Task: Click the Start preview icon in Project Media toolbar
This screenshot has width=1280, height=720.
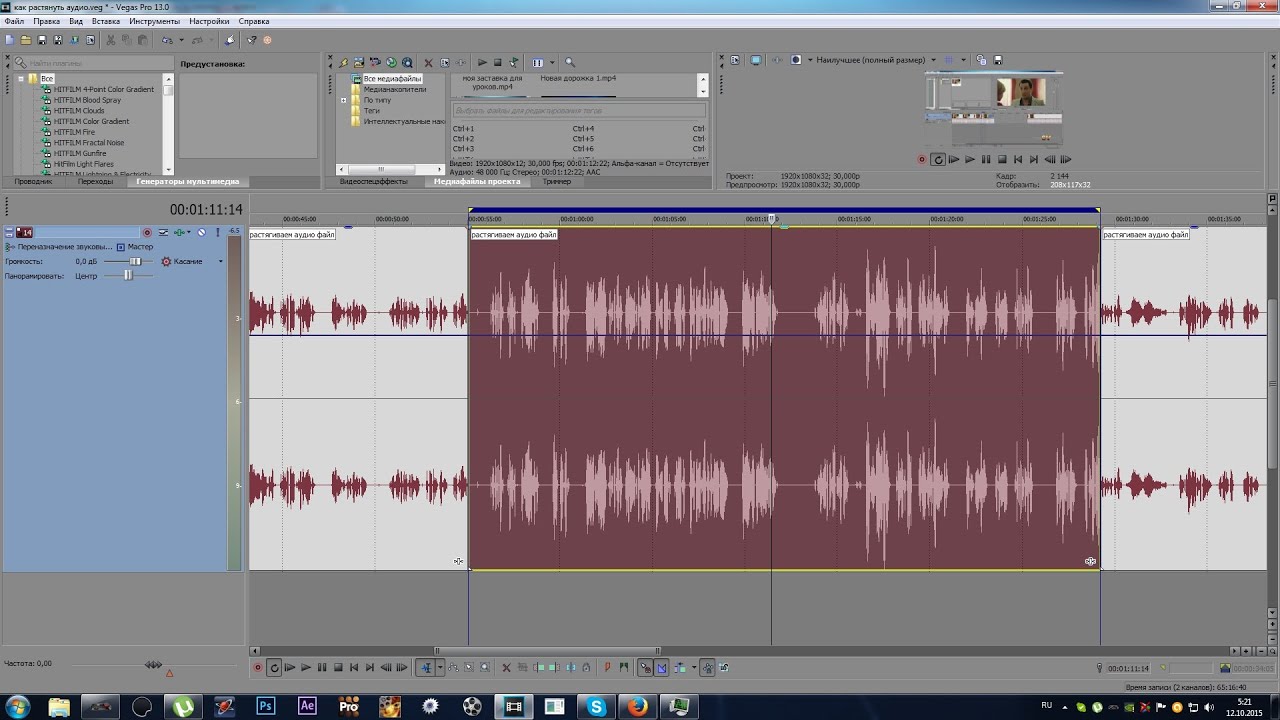Action: tap(482, 62)
